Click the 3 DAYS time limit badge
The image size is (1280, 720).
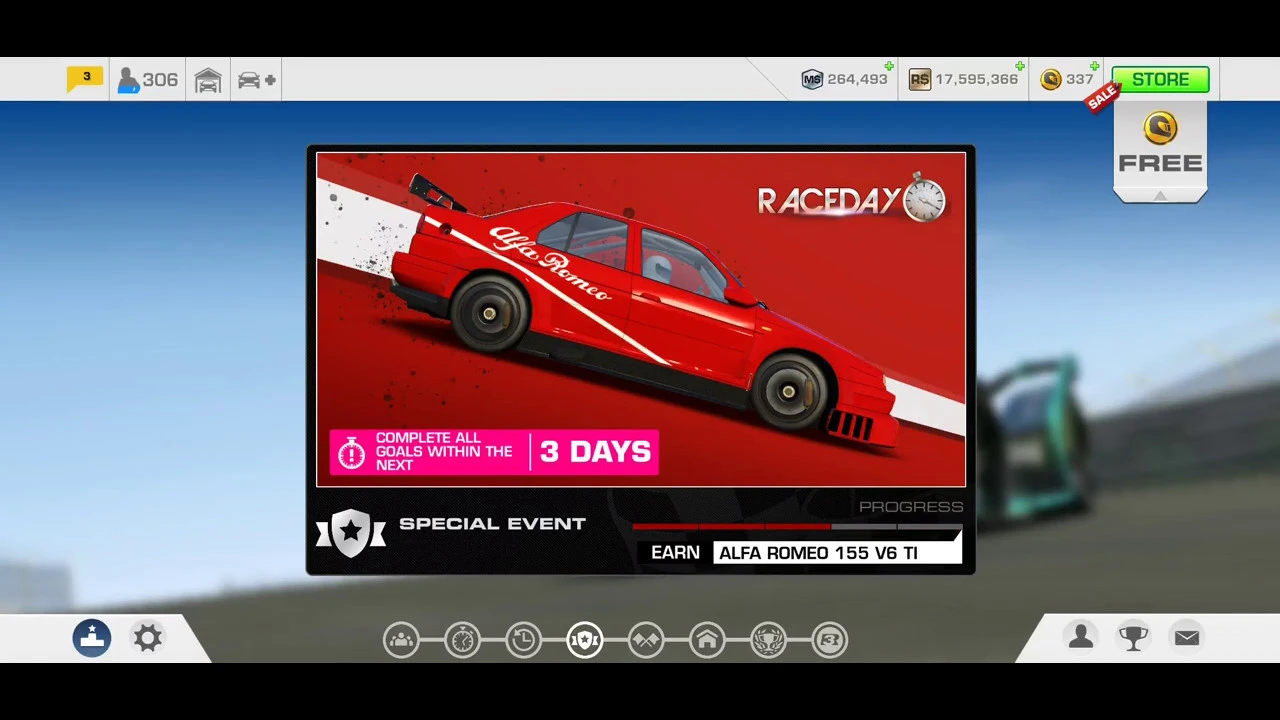coord(595,452)
